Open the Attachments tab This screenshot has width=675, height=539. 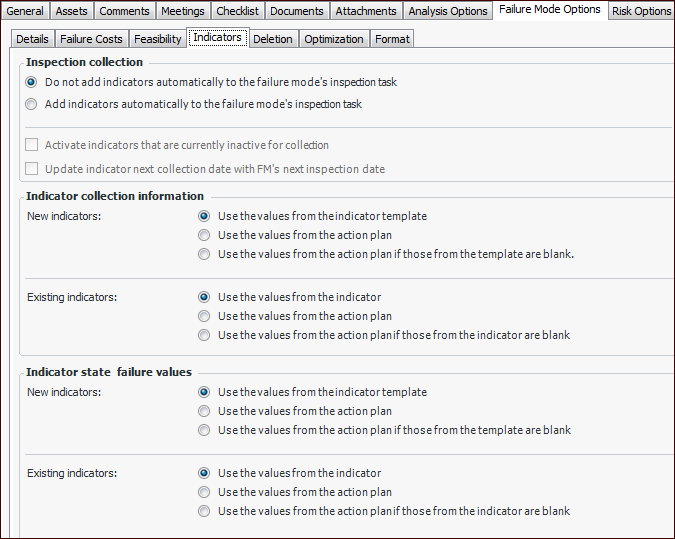366,11
